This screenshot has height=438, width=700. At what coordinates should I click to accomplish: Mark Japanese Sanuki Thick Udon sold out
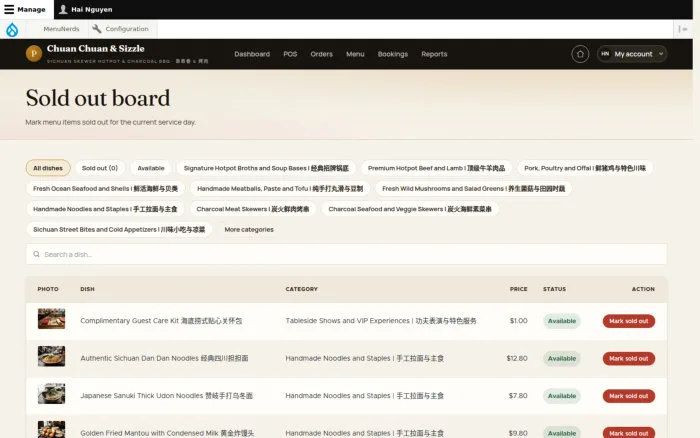pos(629,396)
